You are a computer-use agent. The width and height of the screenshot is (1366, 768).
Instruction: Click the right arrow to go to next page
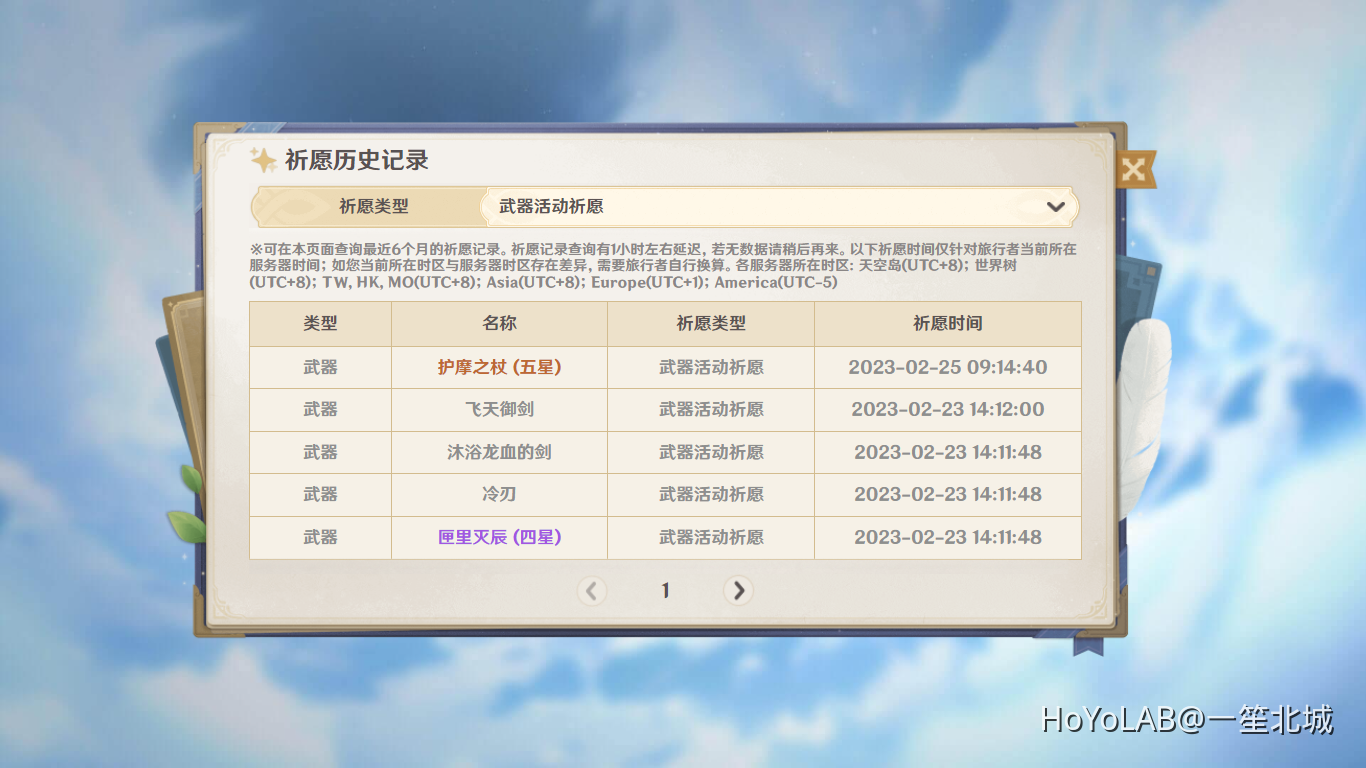coord(738,591)
